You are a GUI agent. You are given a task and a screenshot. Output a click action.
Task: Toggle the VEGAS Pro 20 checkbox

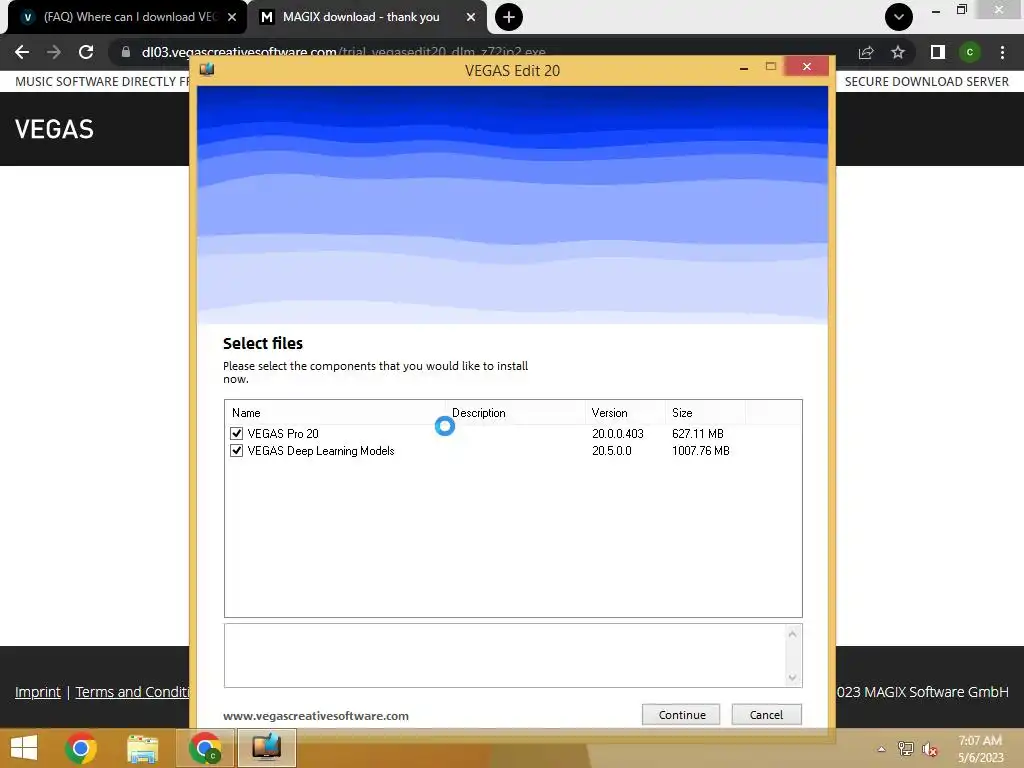click(236, 434)
